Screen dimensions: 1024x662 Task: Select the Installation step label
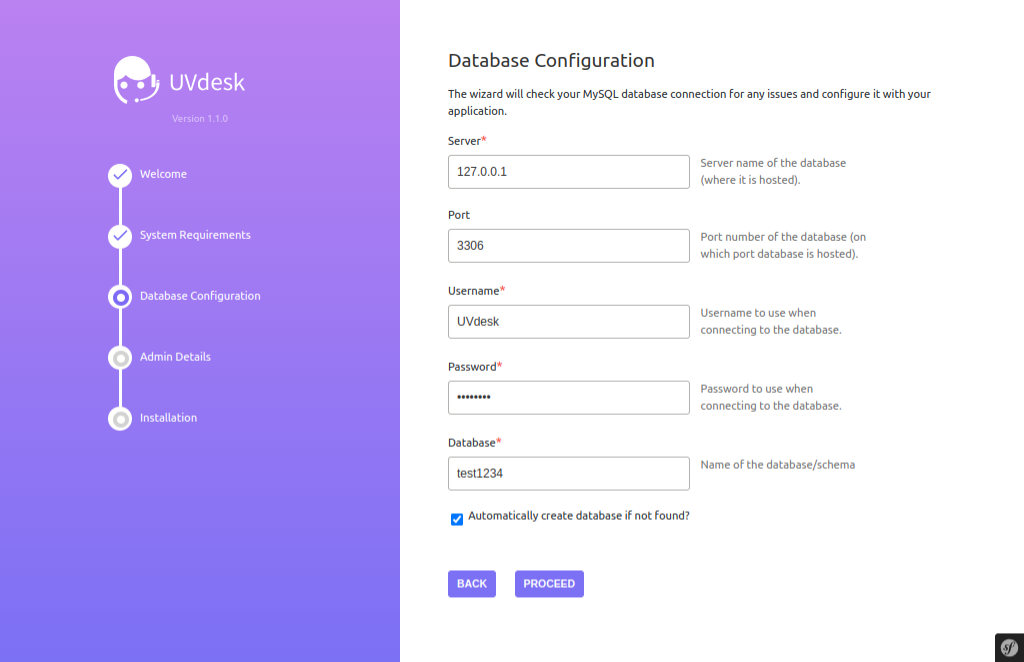coord(168,418)
